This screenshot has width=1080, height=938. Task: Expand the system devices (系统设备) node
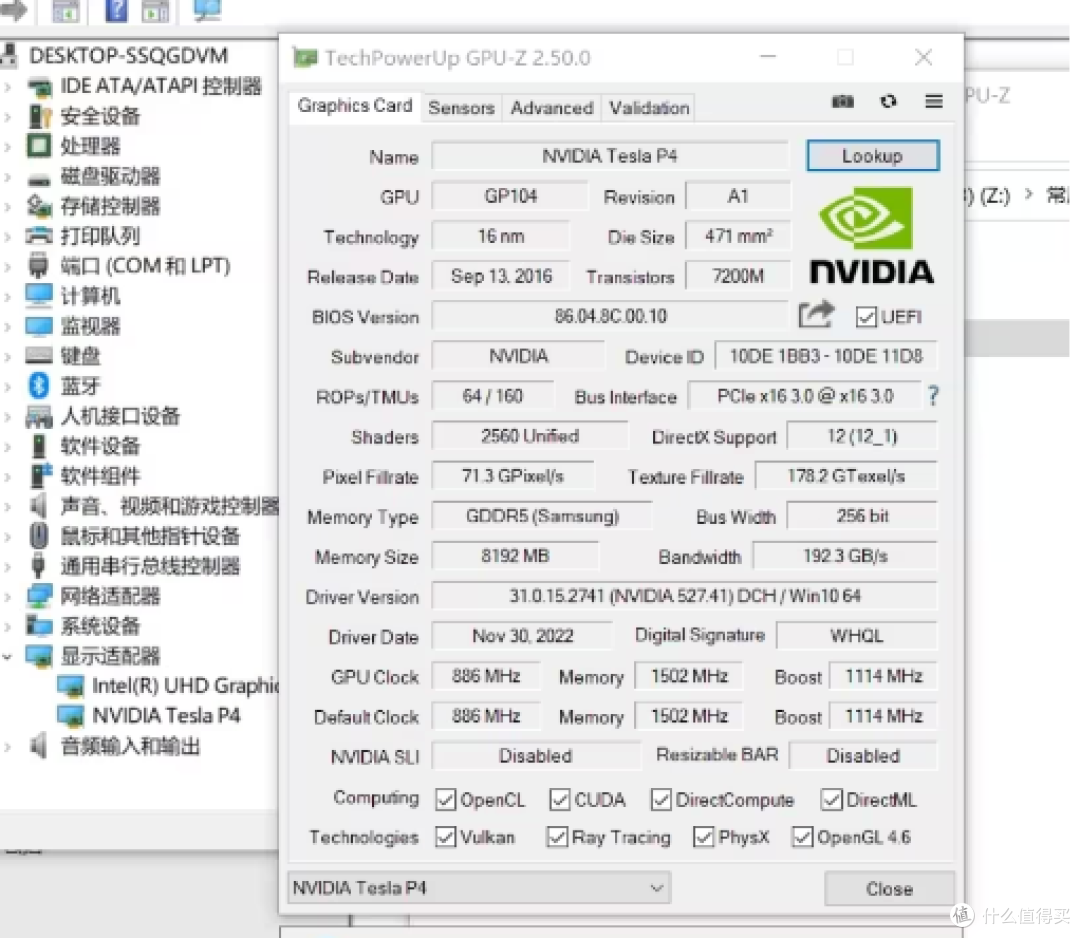pyautogui.click(x=8, y=626)
